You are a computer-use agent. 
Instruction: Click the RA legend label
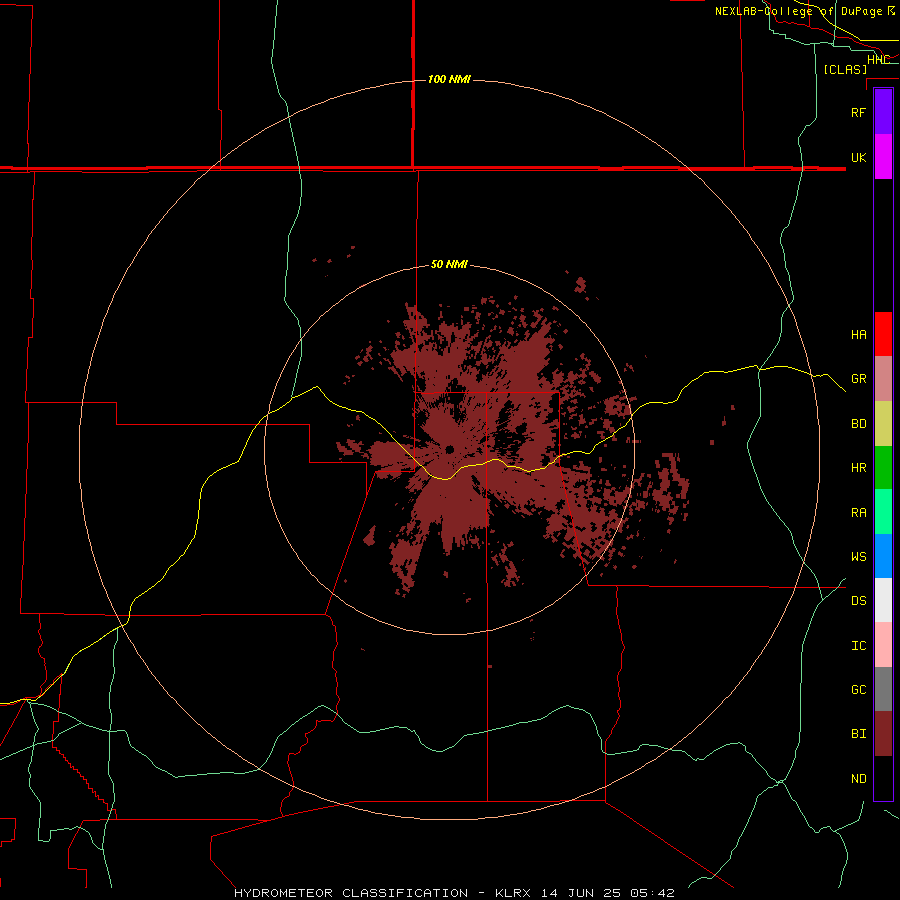[858, 512]
